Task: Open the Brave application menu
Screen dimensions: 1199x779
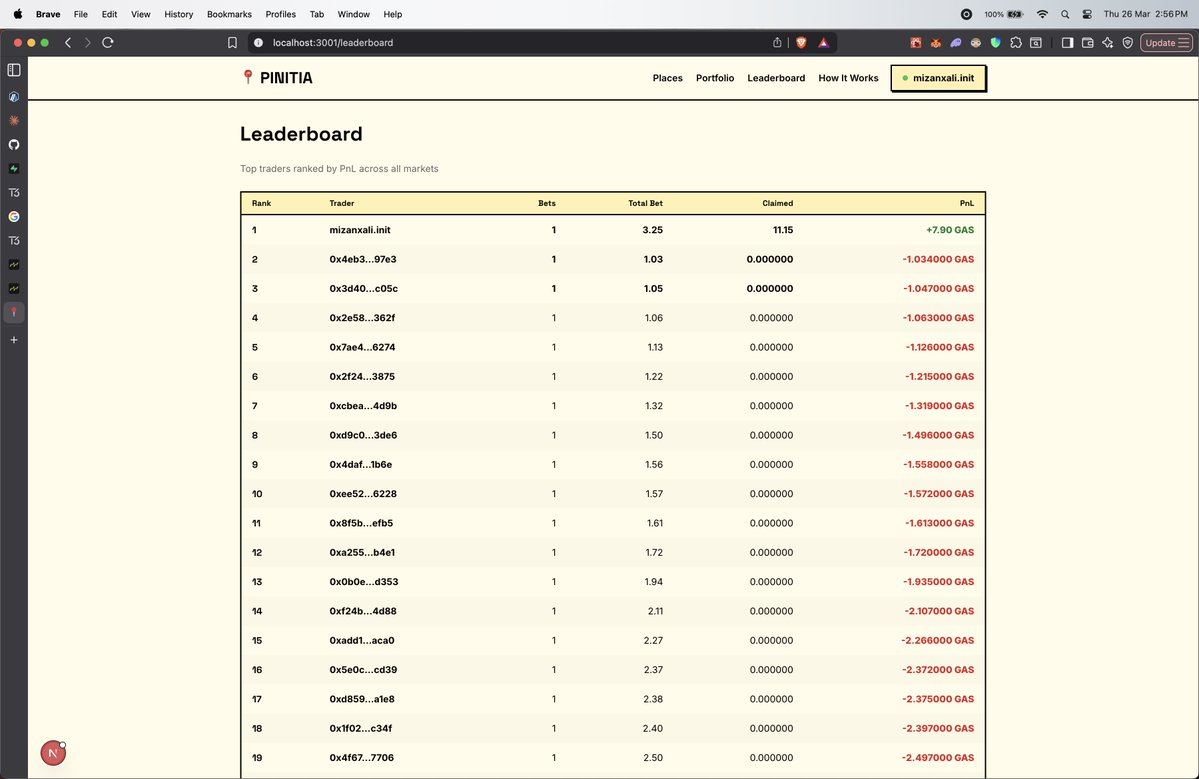Action: pos(48,14)
